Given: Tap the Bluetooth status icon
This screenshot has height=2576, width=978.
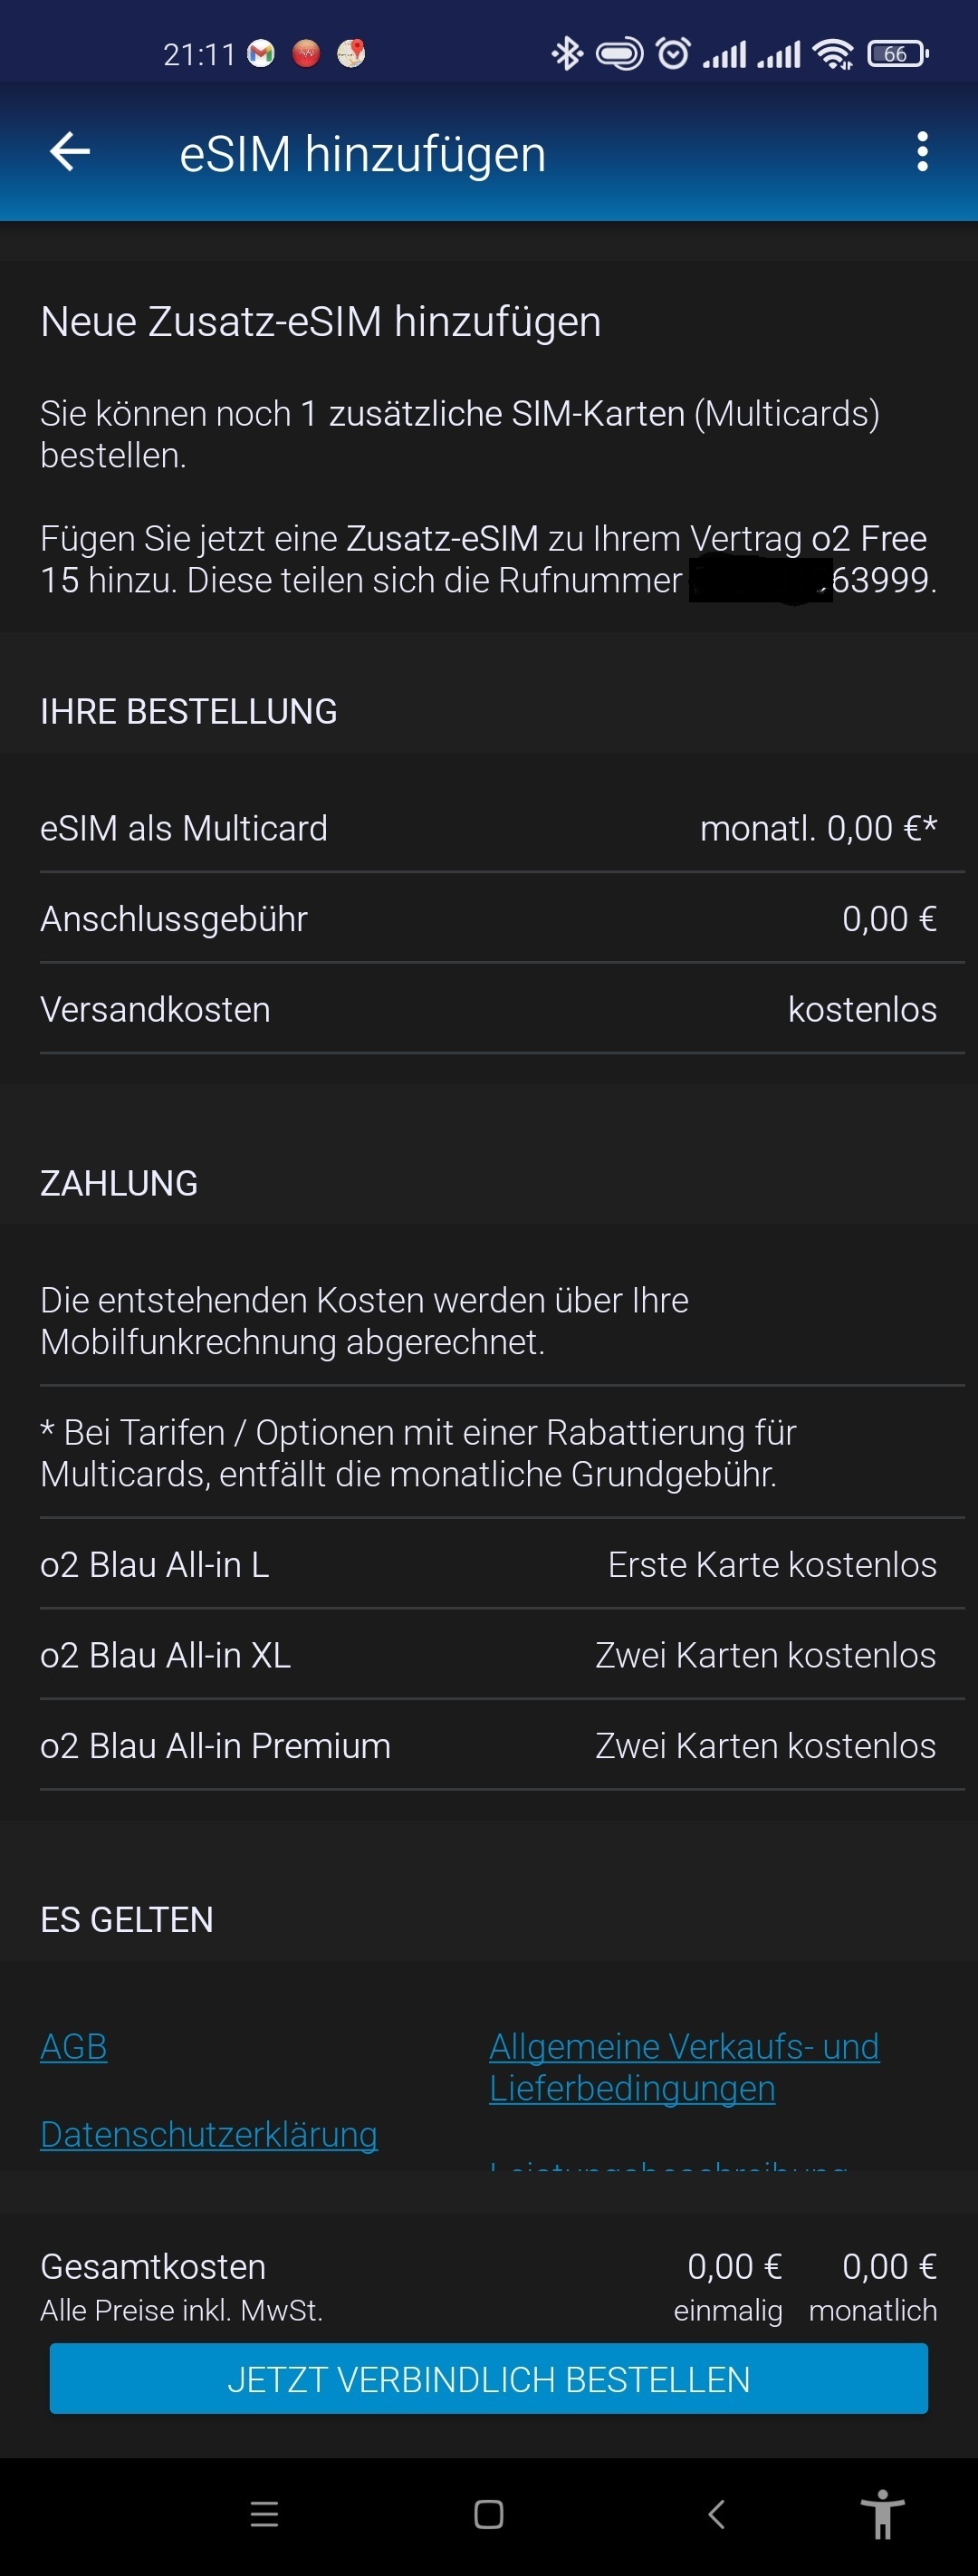Looking at the screenshot, I should tap(567, 53).
